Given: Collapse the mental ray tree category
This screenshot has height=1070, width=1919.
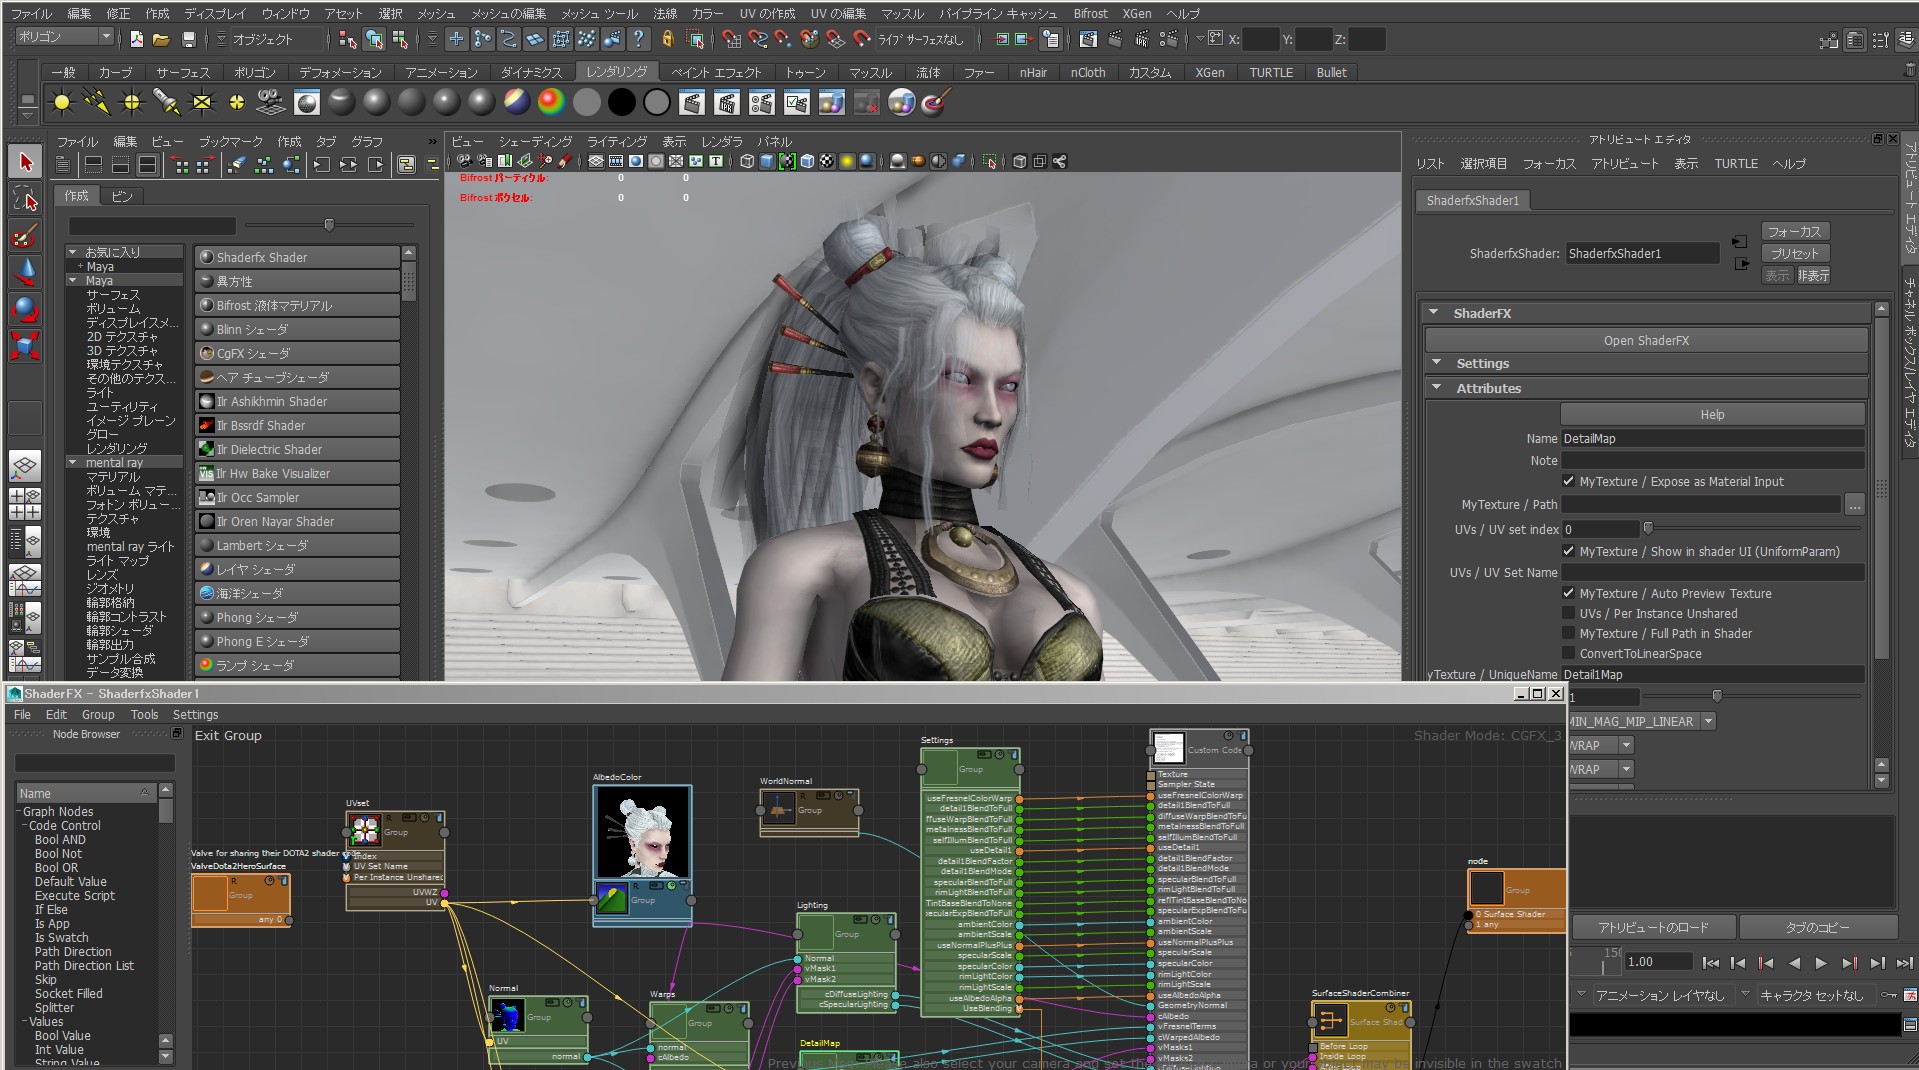Looking at the screenshot, I should (x=73, y=463).
